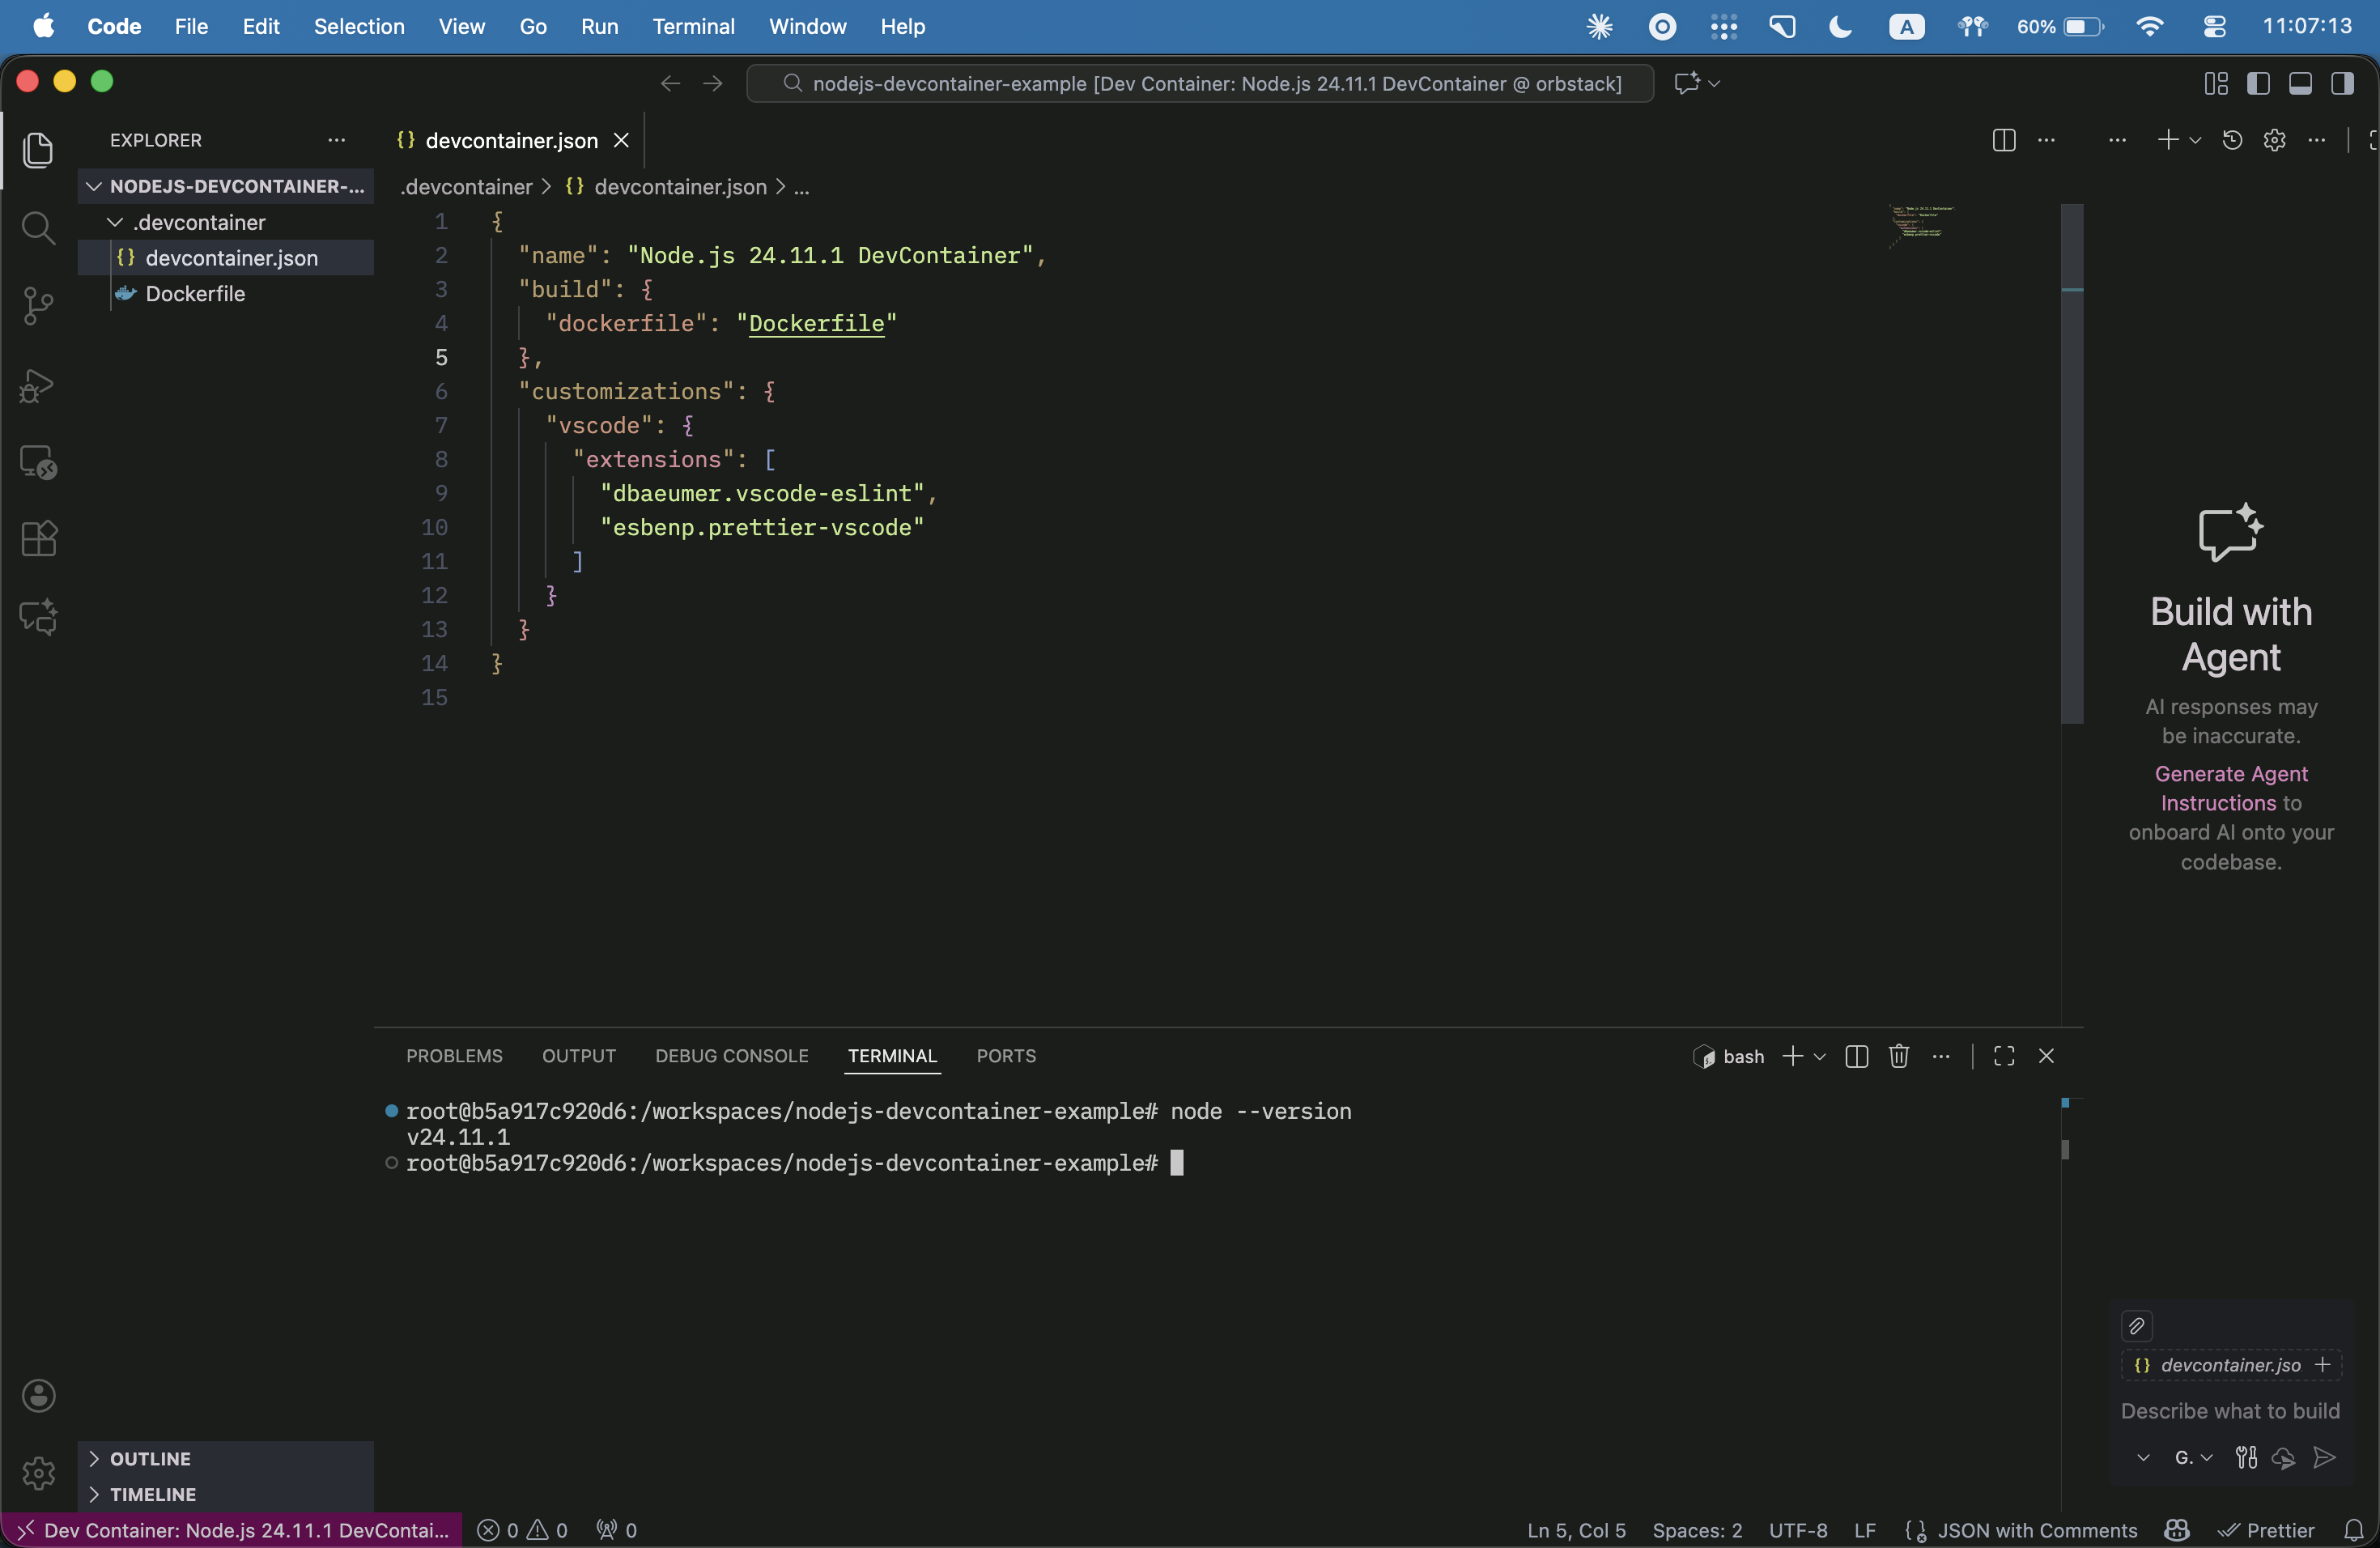2380x1548 pixels.
Task: Open the Terminal menu in menu bar
Action: (x=693, y=27)
